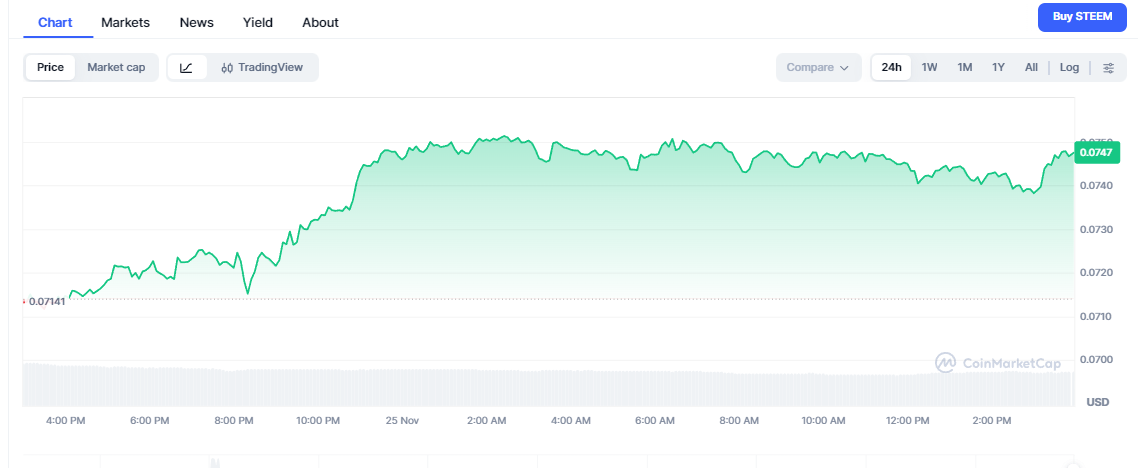Viewport: 1138px width, 468px height.
Task: Switch to the Markets tab
Action: coord(126,22)
